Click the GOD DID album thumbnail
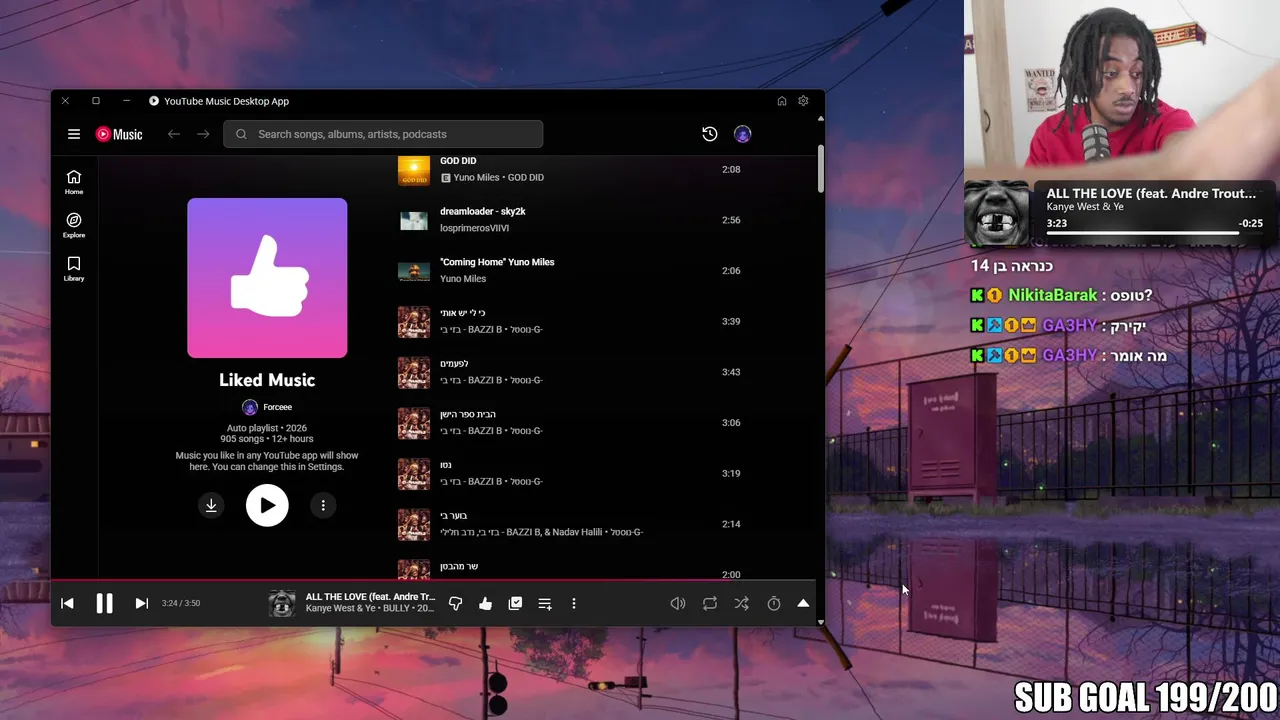This screenshot has height=720, width=1280. coord(414,169)
